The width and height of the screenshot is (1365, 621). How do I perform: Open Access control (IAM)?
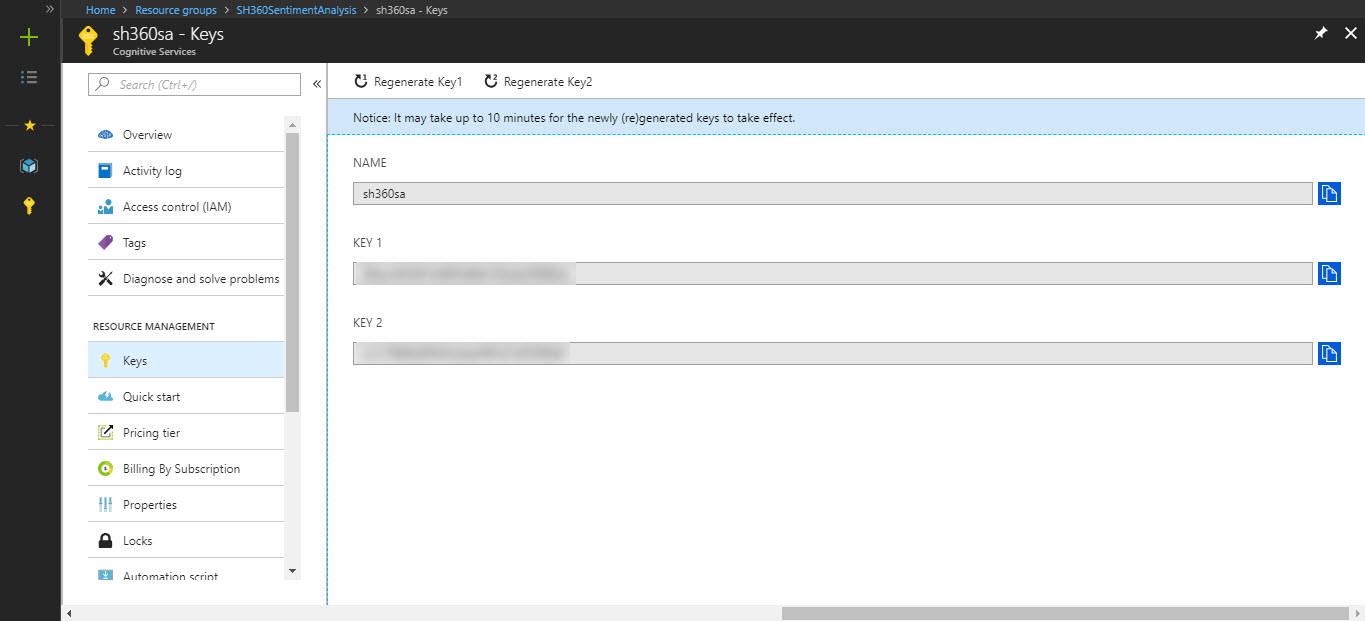click(186, 207)
